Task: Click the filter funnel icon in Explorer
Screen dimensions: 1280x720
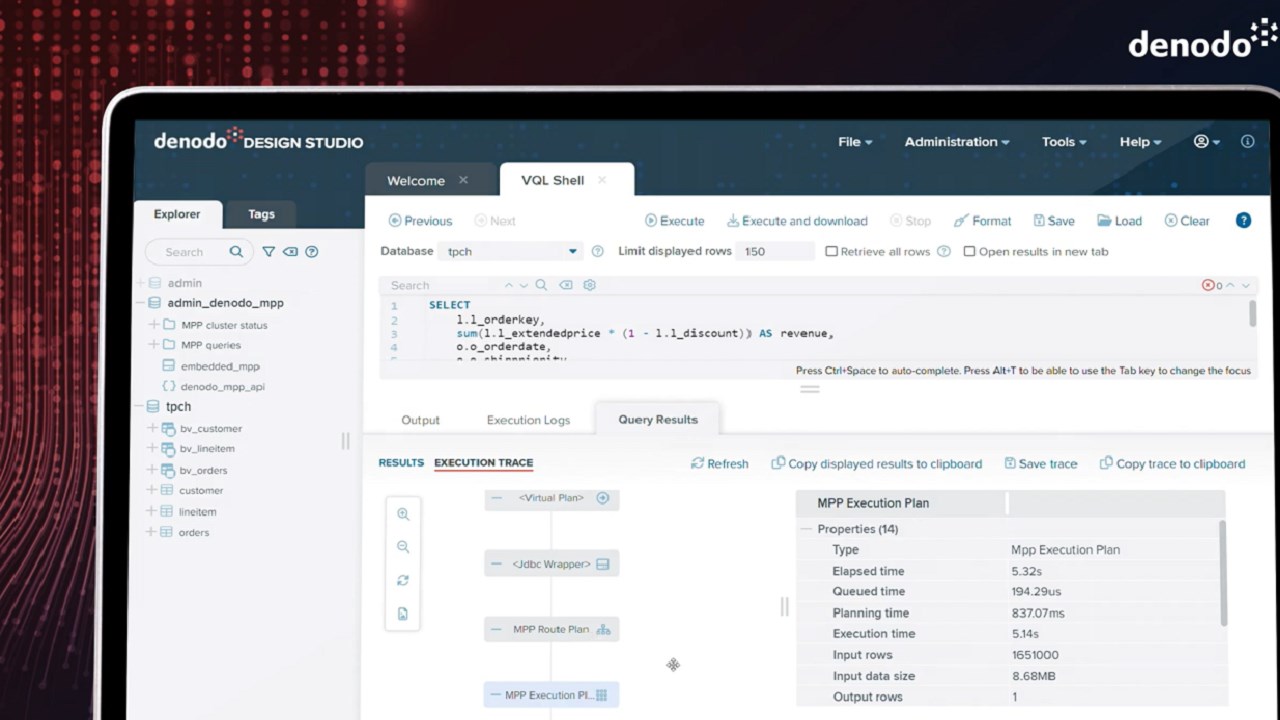Action: click(x=269, y=252)
